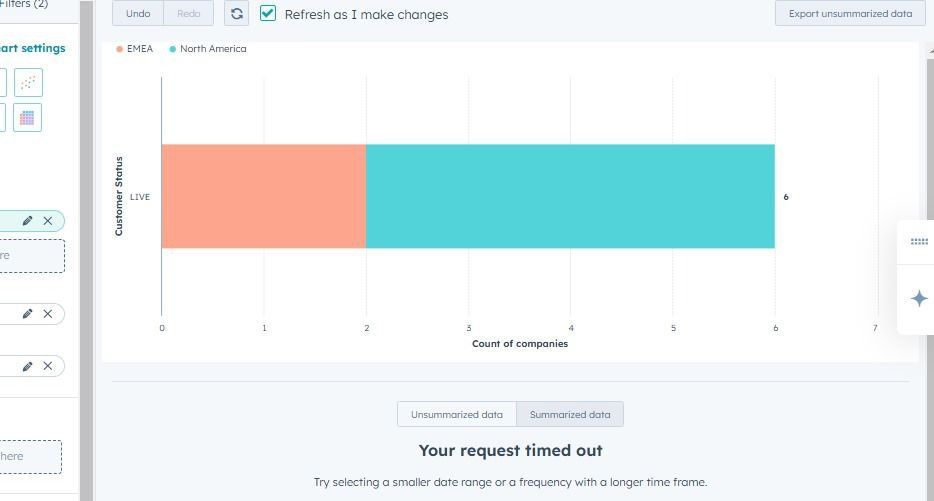The width and height of the screenshot is (934, 501).
Task: Toggle 'Refresh as I make changes' checkbox
Action: tap(268, 14)
